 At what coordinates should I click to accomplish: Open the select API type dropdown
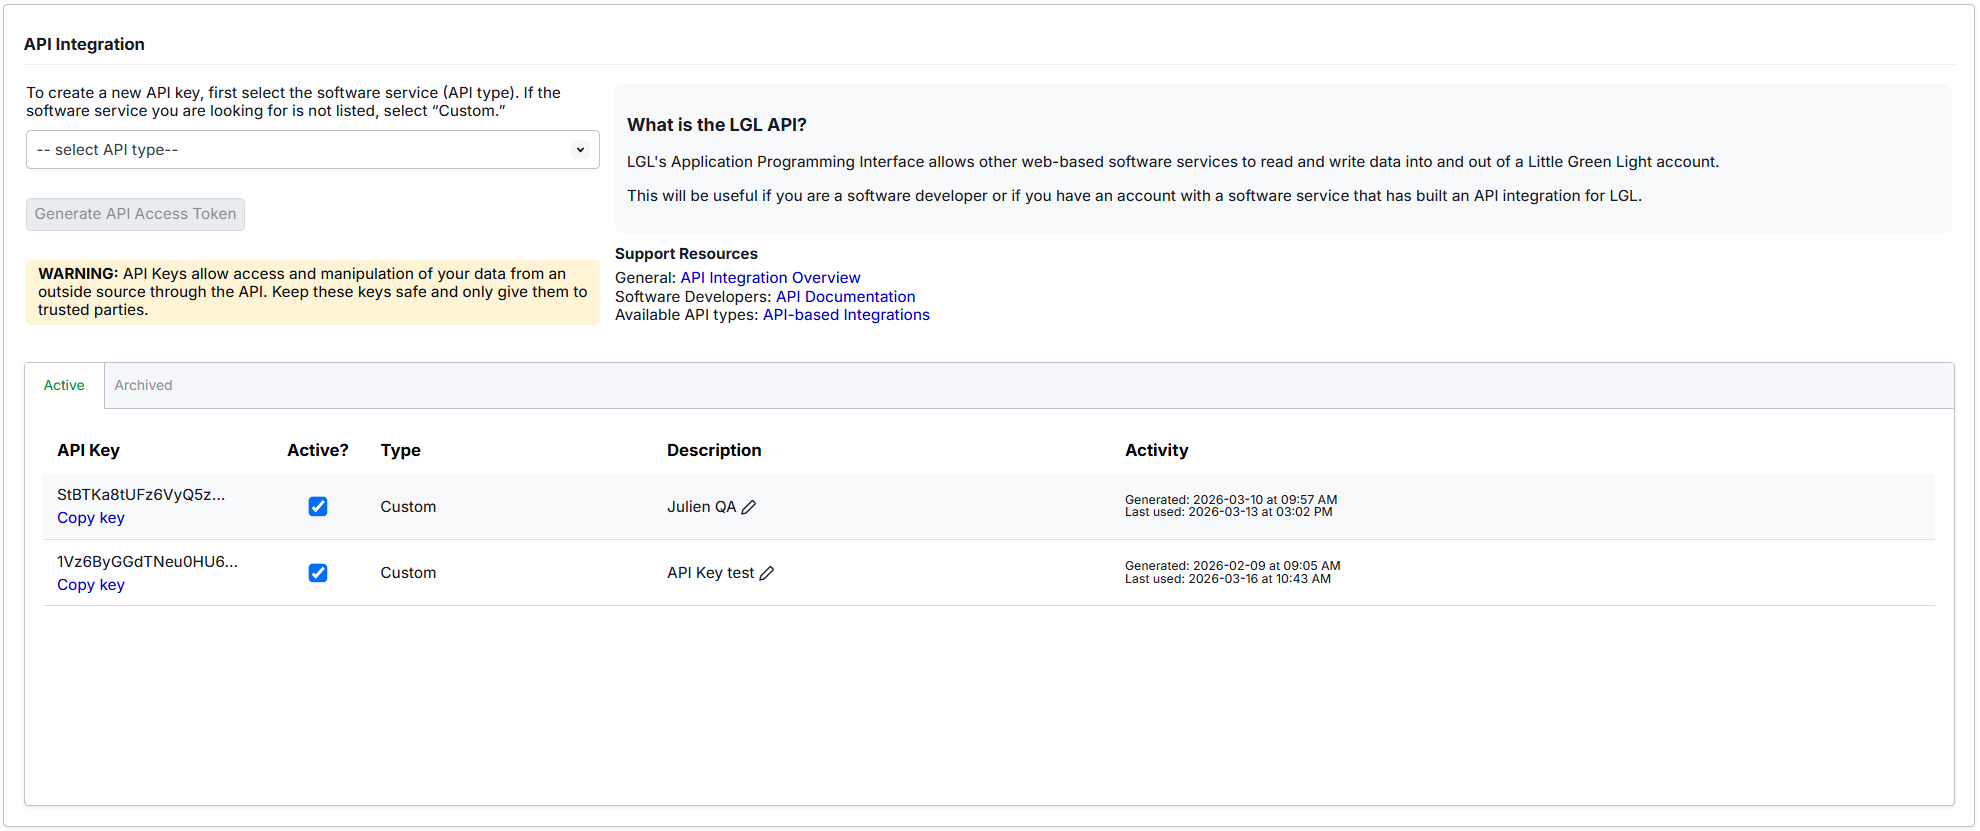click(312, 150)
